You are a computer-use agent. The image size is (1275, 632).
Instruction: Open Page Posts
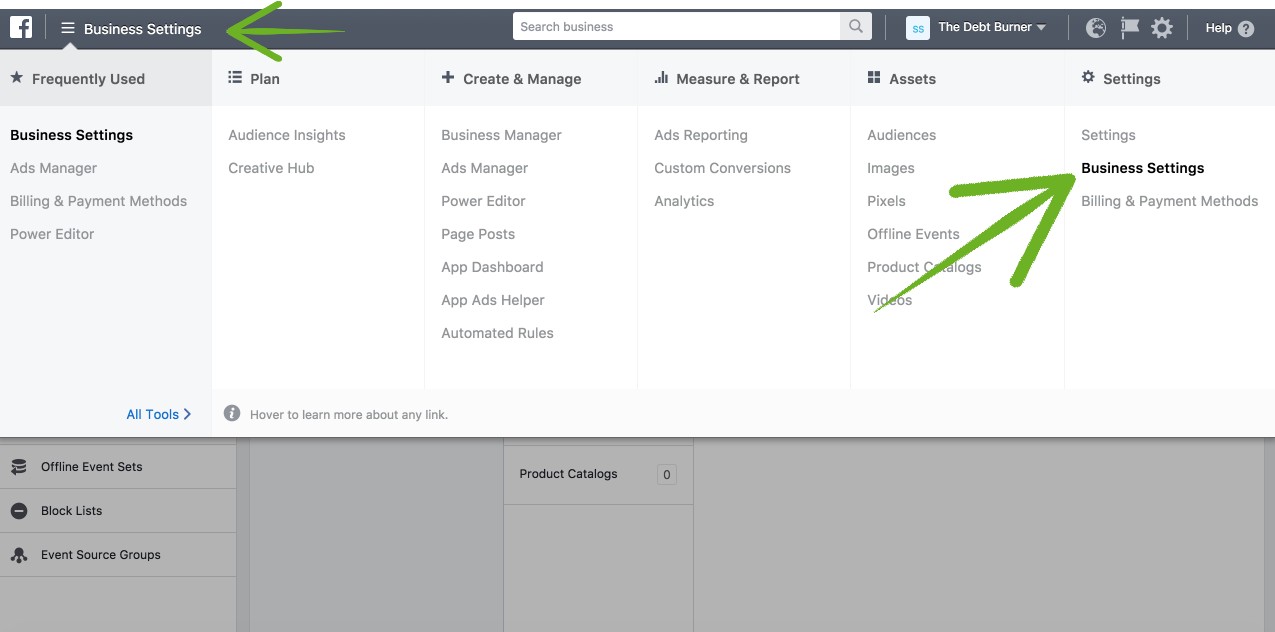[x=478, y=234]
